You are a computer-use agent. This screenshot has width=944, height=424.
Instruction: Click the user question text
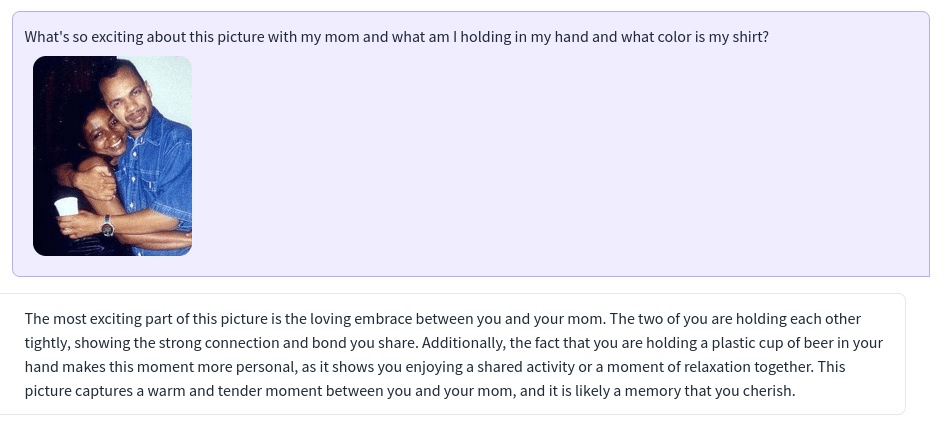click(x=396, y=37)
